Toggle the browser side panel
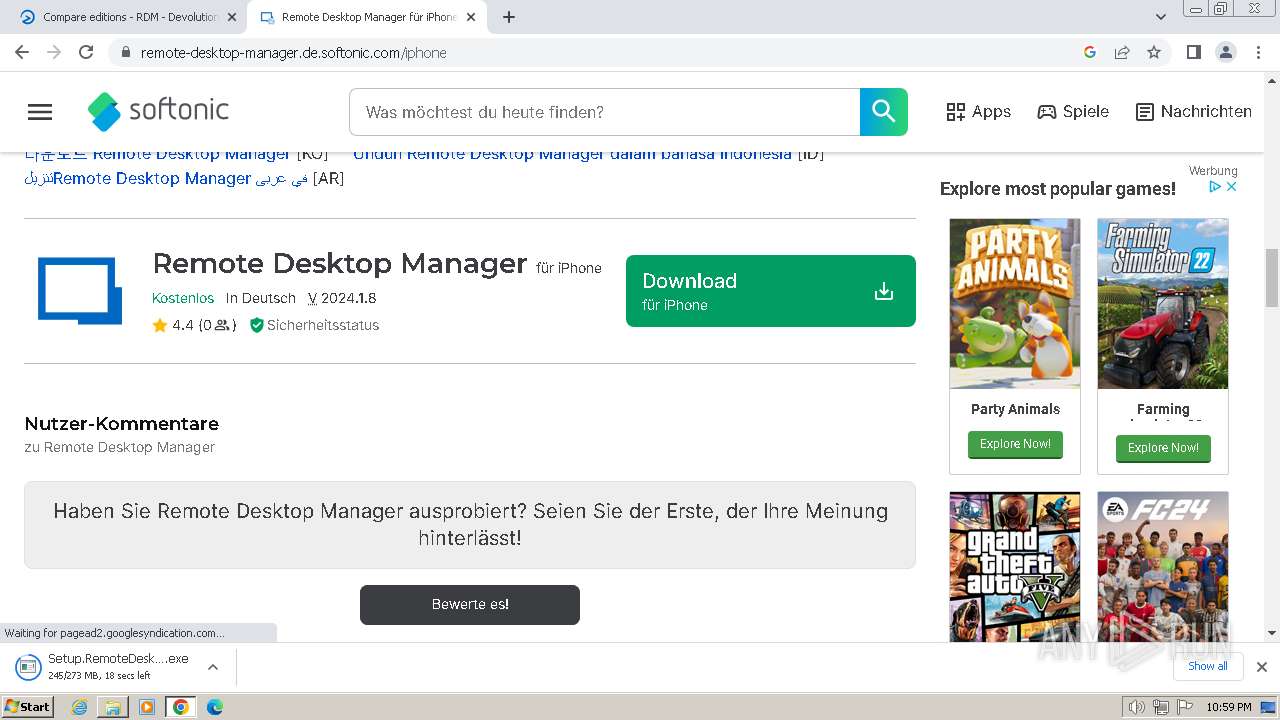Image resolution: width=1280 pixels, height=720 pixels. point(1193,52)
